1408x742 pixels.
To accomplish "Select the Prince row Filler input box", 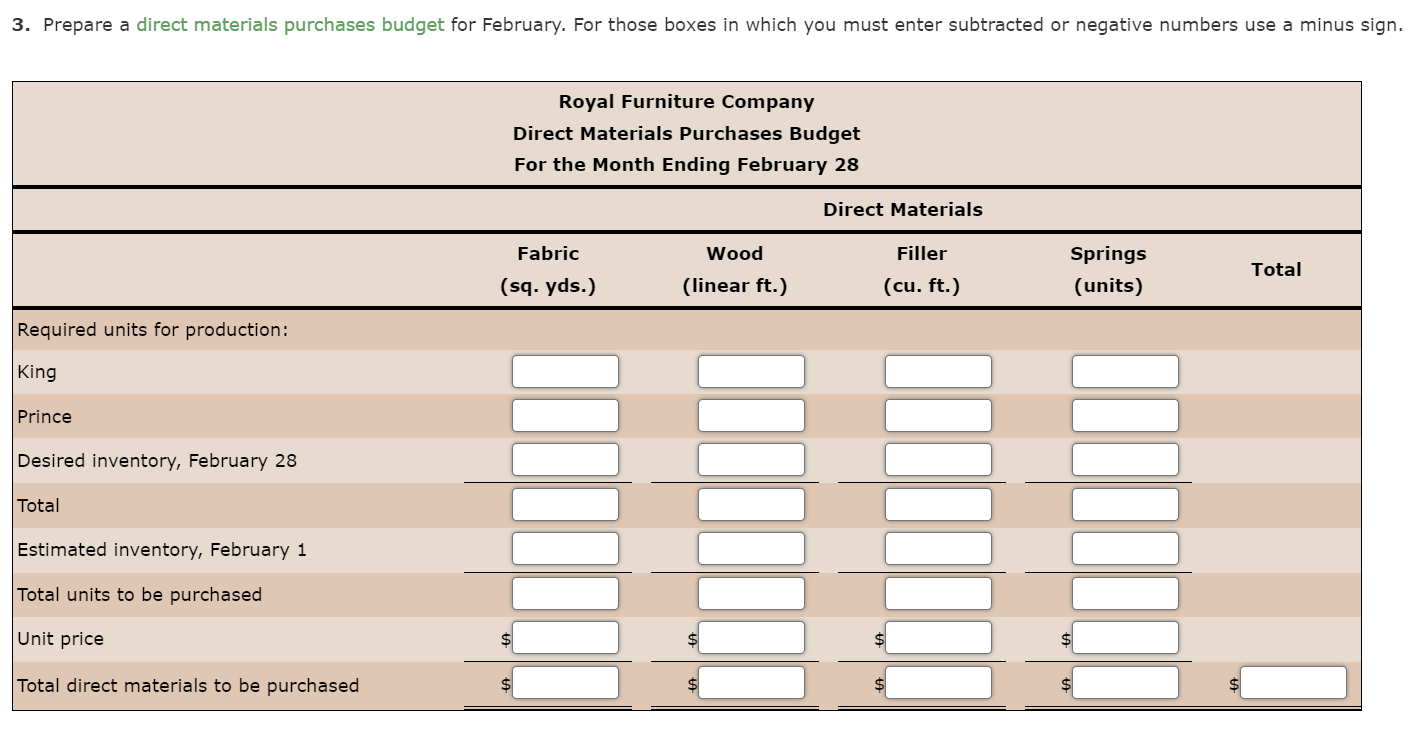I will (938, 414).
